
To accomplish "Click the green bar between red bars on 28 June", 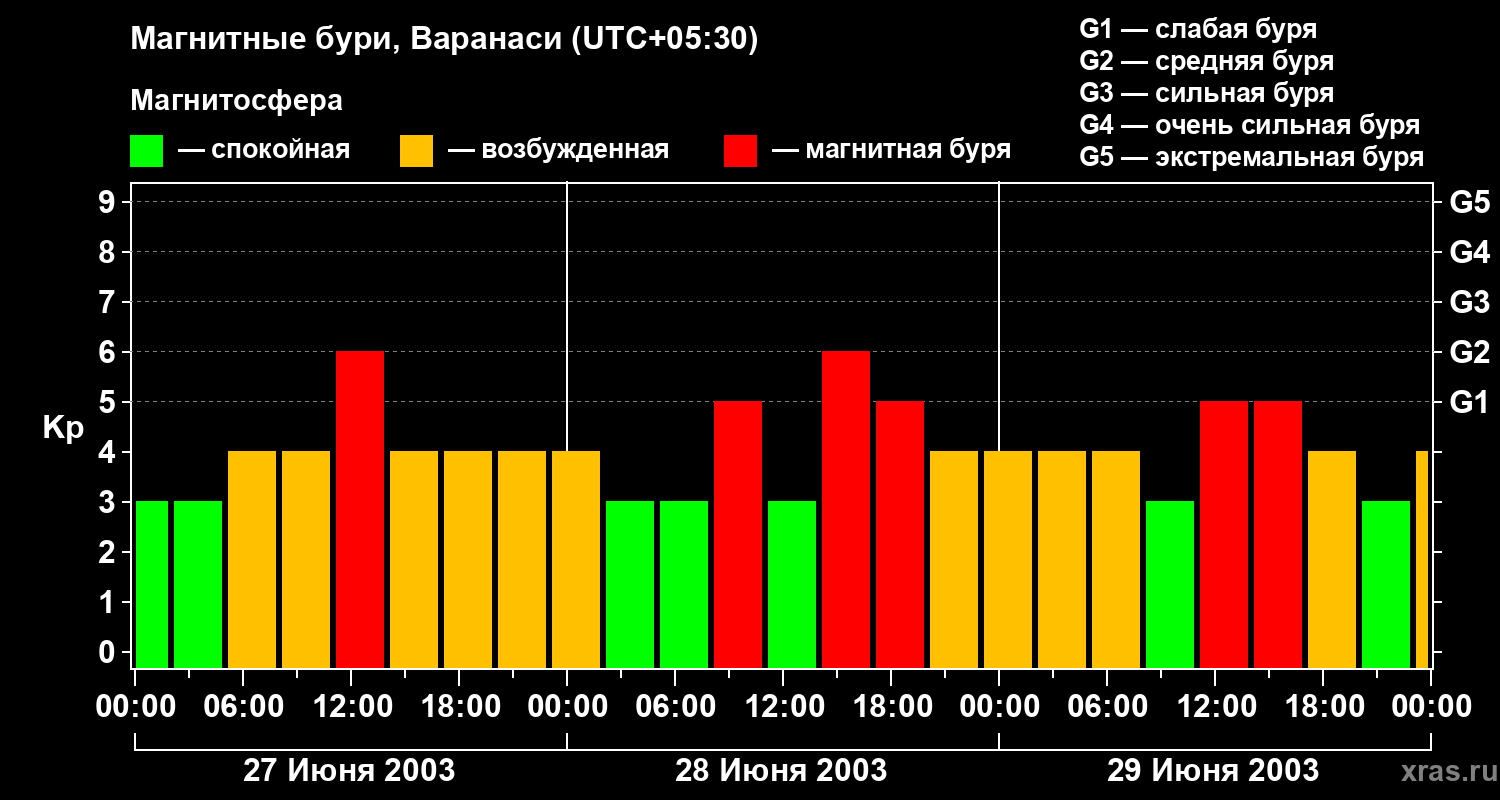I will click(x=792, y=584).
